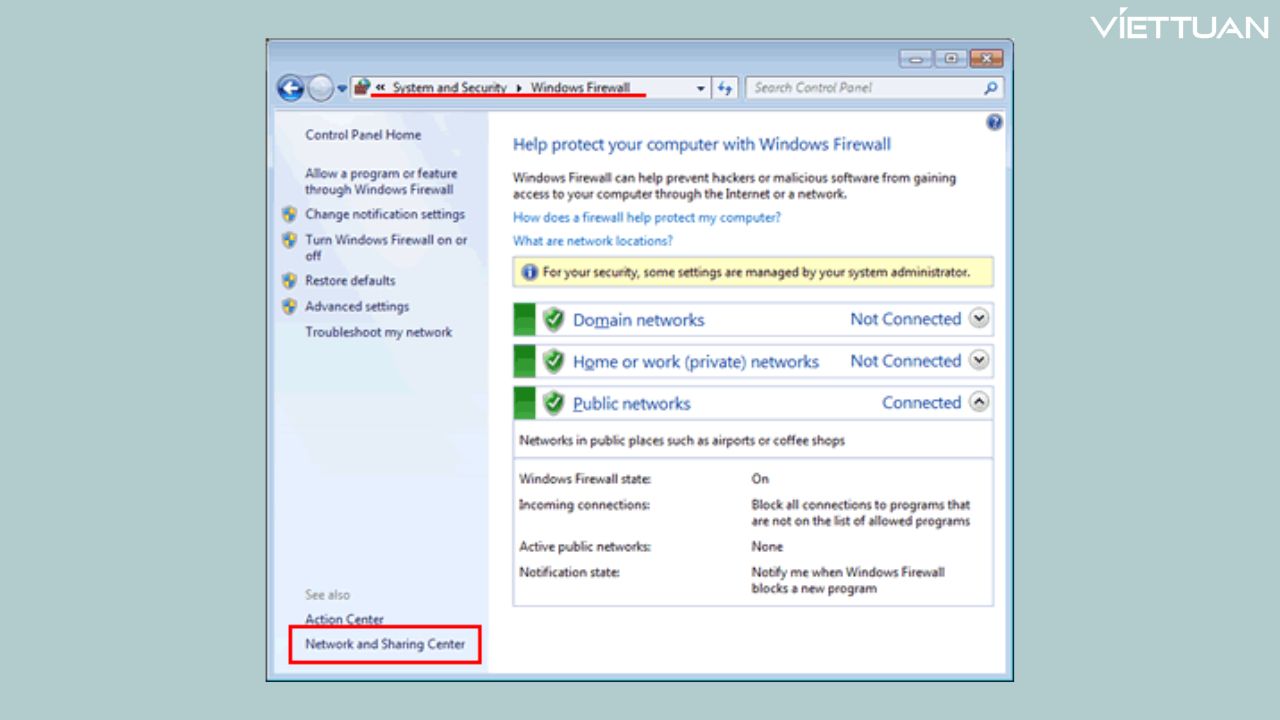Image resolution: width=1280 pixels, height=720 pixels.
Task: Click the refresh button beside address bar
Action: coord(726,88)
